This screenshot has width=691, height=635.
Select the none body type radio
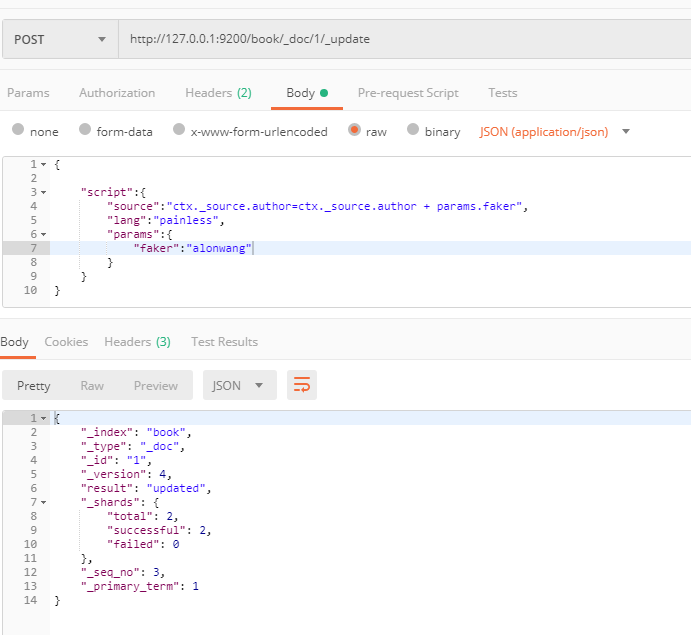[x=18, y=130]
